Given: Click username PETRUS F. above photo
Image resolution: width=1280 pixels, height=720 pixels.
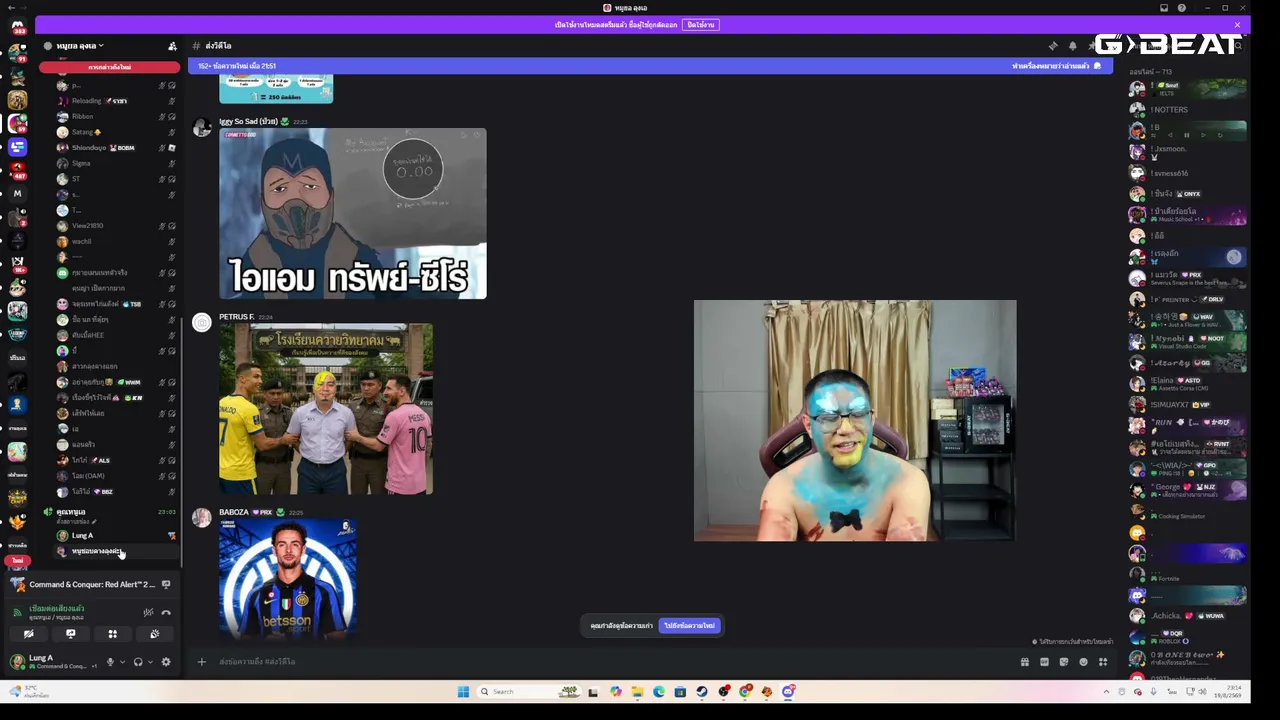Looking at the screenshot, I should pyautogui.click(x=237, y=317).
